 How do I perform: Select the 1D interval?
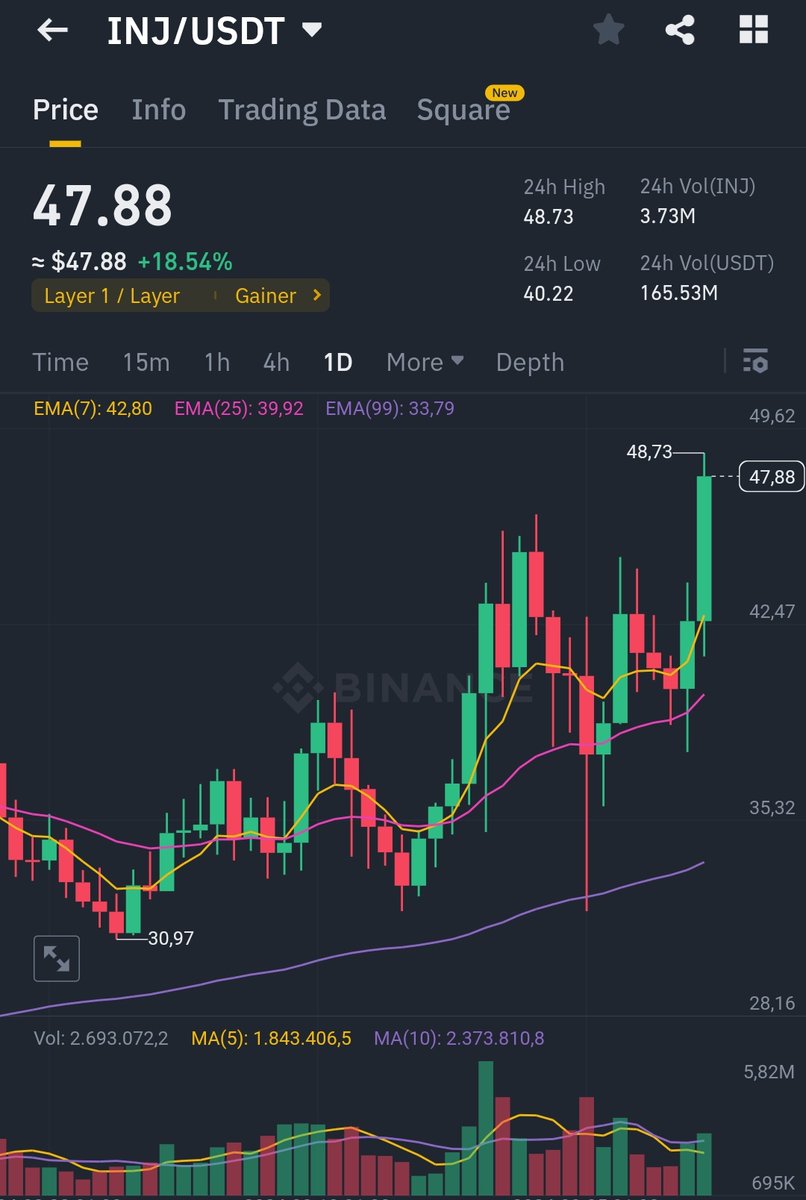point(338,362)
